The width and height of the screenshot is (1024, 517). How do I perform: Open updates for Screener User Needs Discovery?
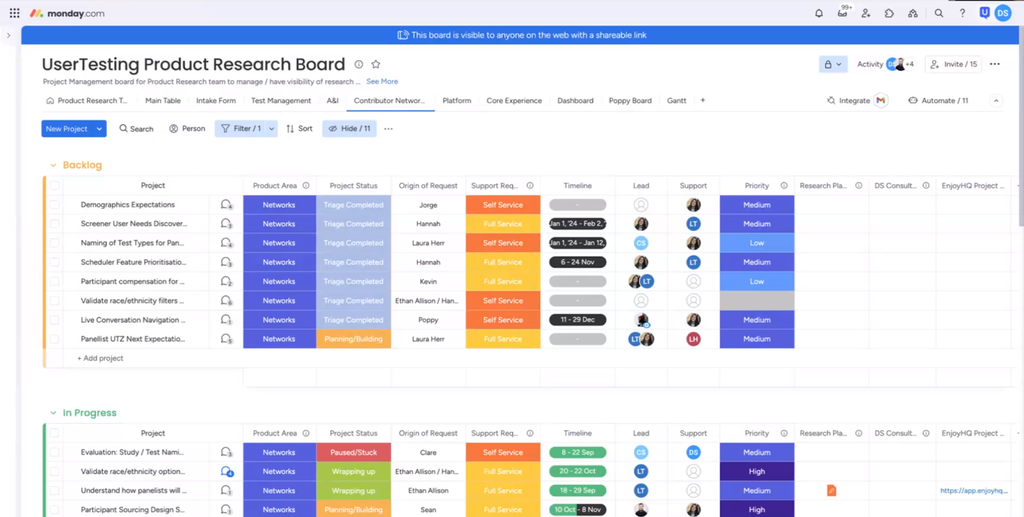226,224
